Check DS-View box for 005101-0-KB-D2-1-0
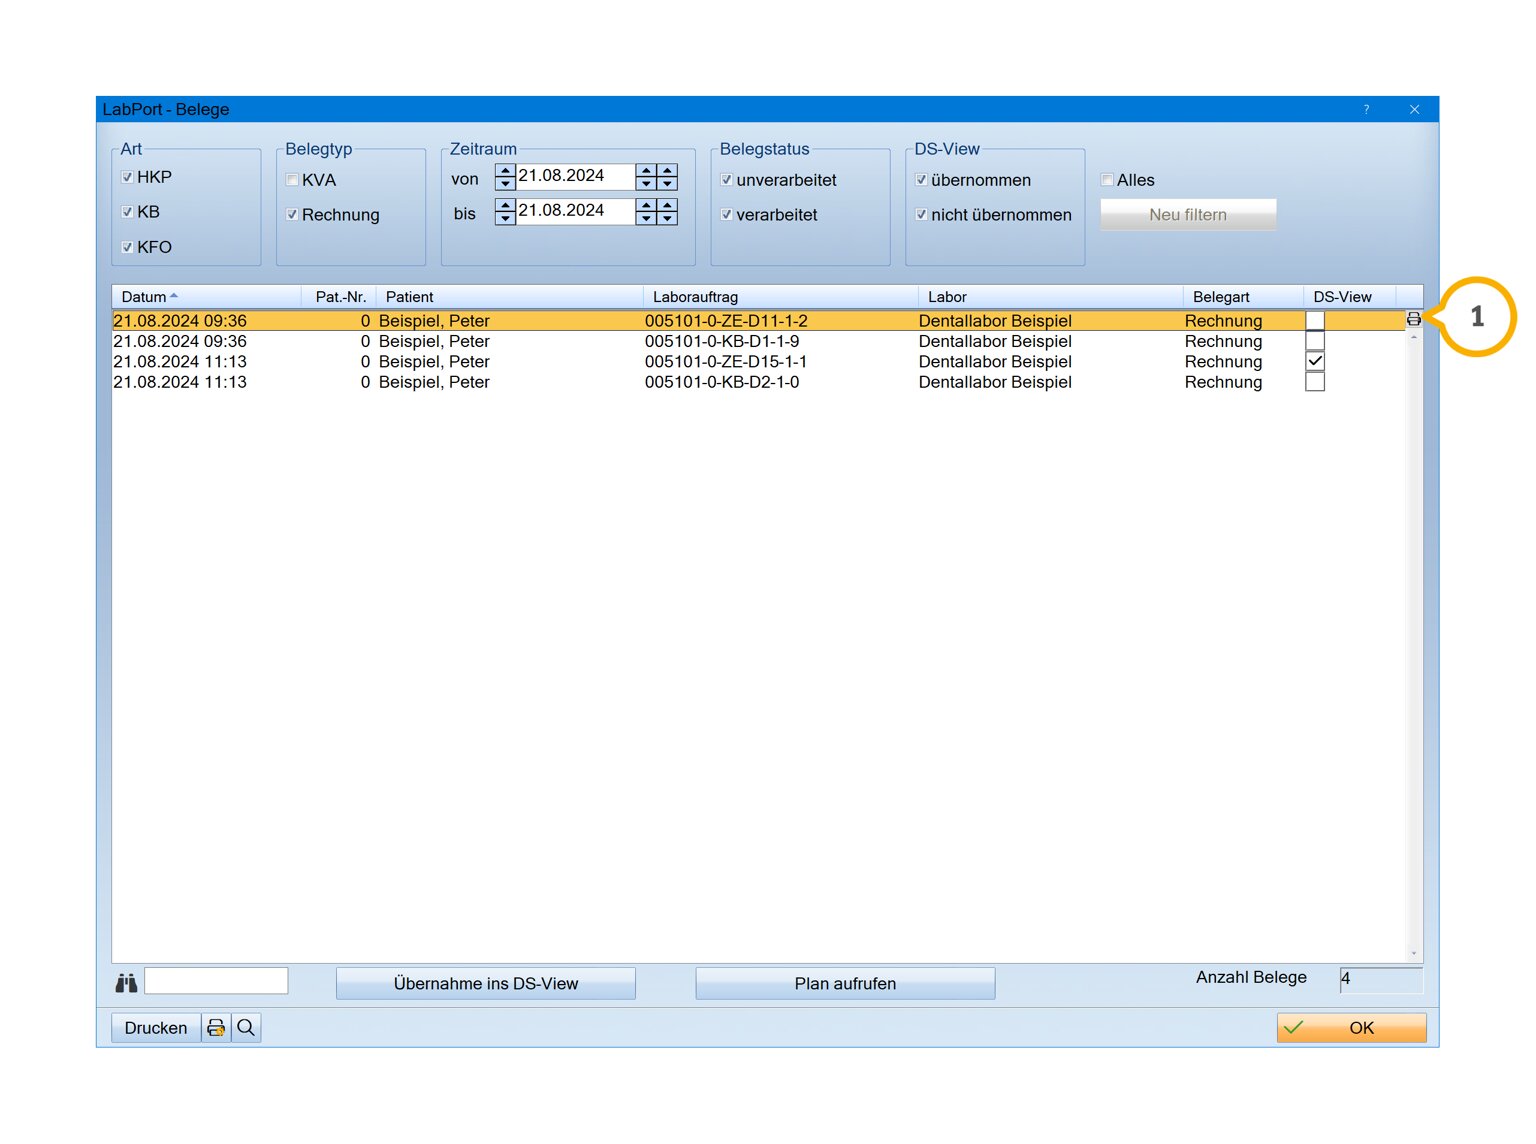Image resolution: width=1536 pixels, height=1144 pixels. [1315, 382]
